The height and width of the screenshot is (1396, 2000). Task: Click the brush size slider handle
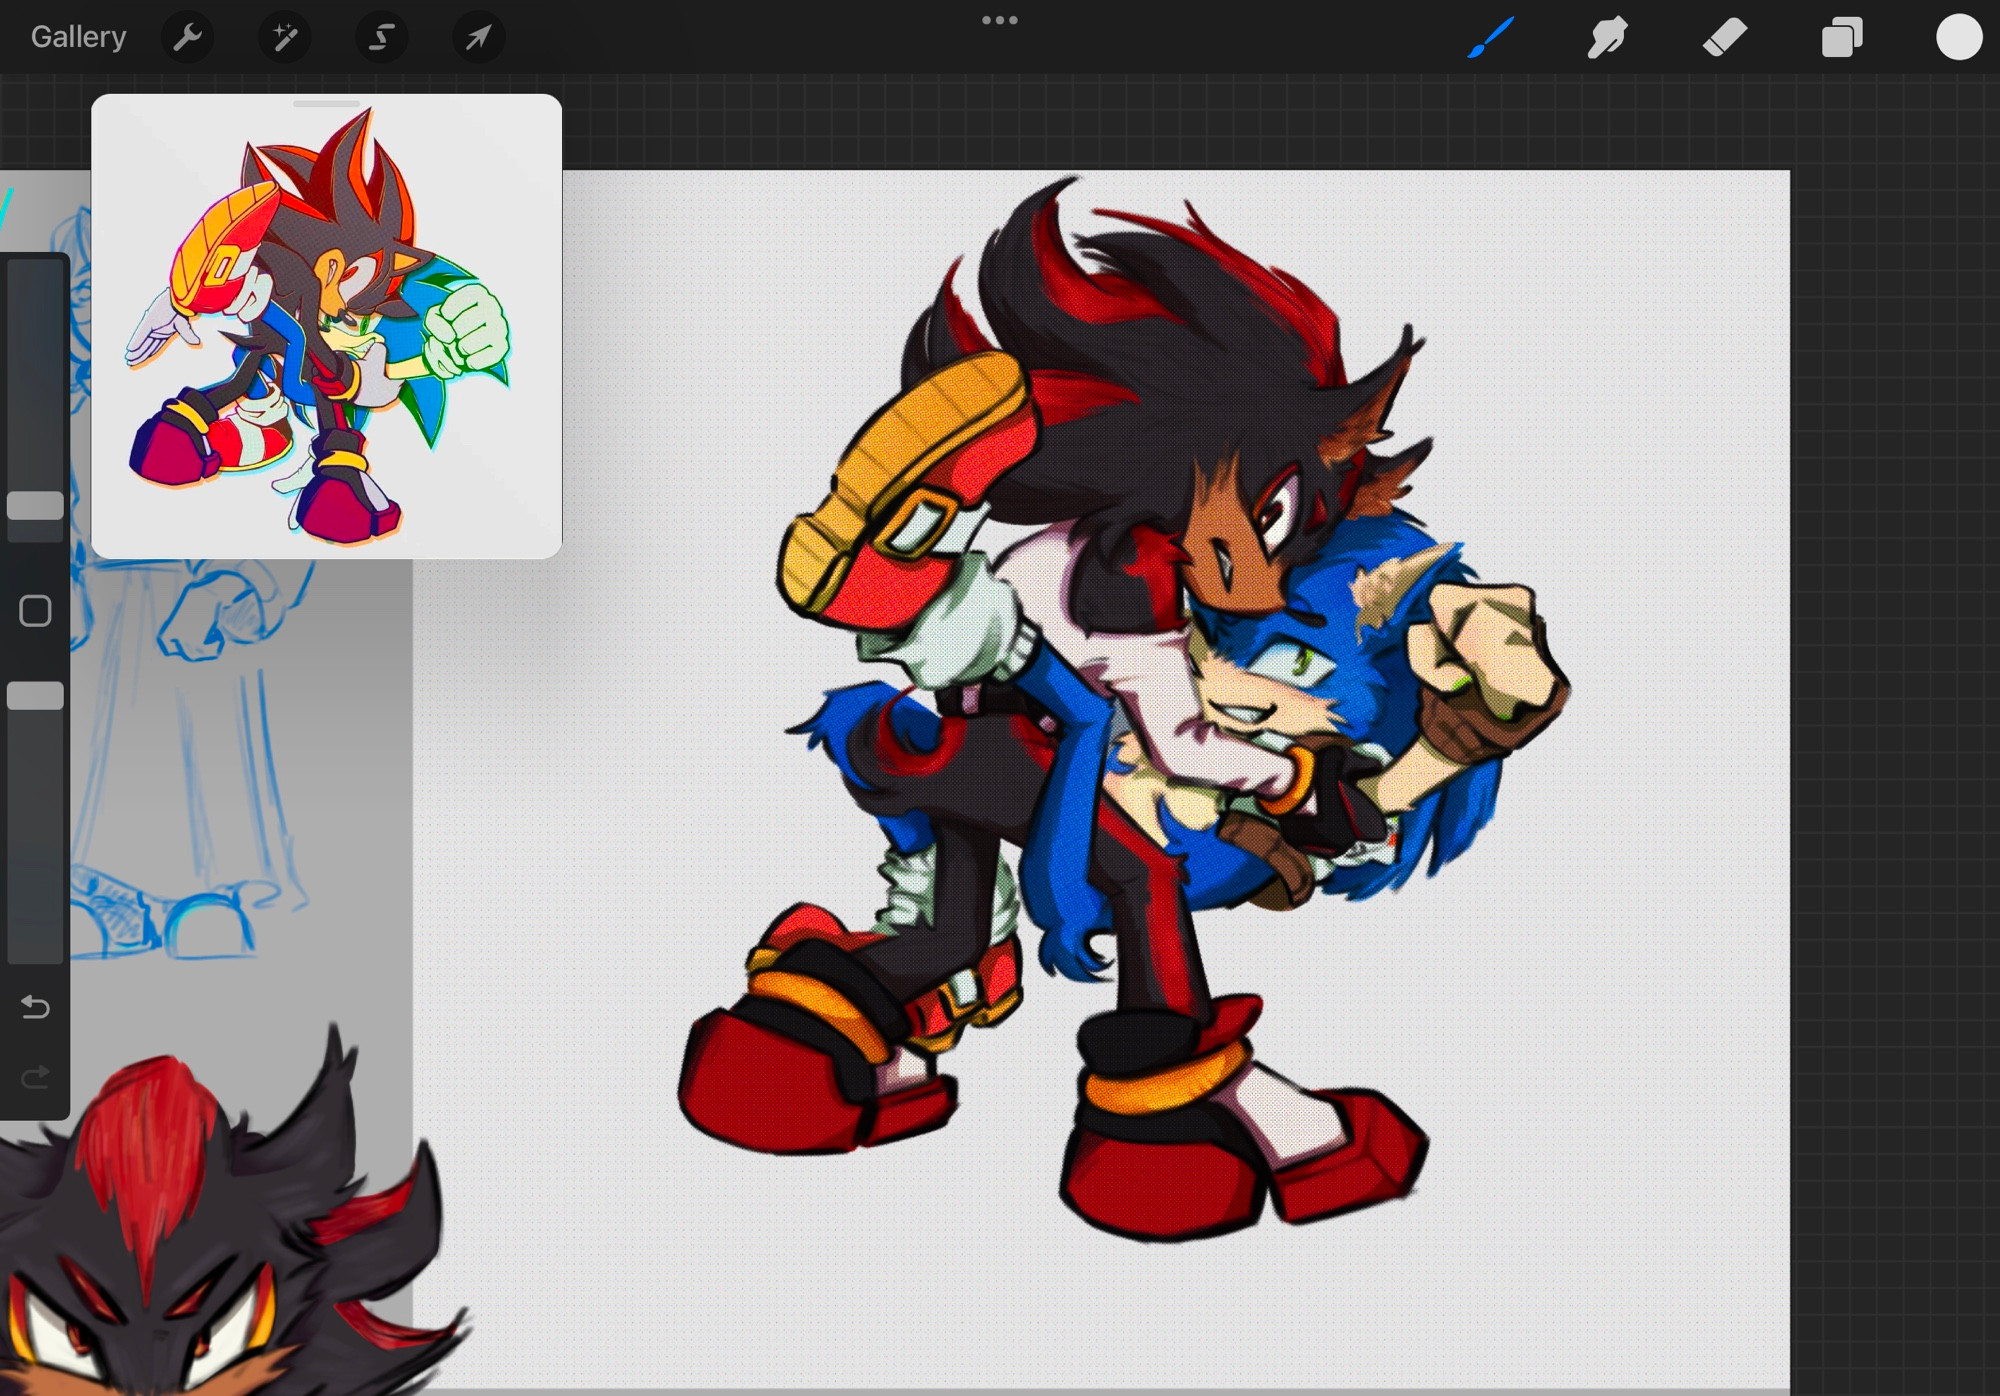point(35,505)
